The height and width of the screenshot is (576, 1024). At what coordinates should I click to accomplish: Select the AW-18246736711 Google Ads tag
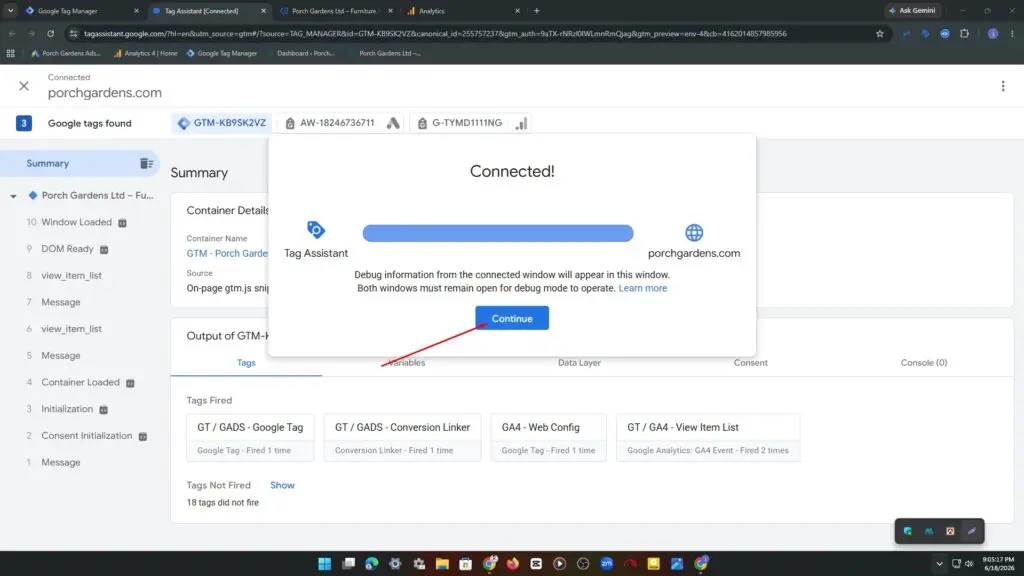coord(342,123)
